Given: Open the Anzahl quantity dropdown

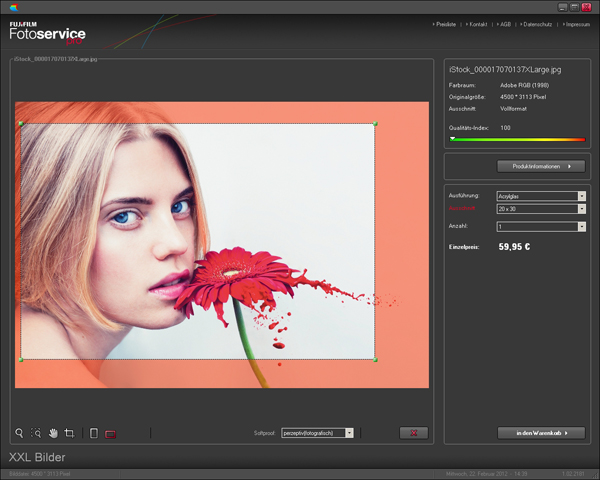Looking at the screenshot, I should (540, 227).
